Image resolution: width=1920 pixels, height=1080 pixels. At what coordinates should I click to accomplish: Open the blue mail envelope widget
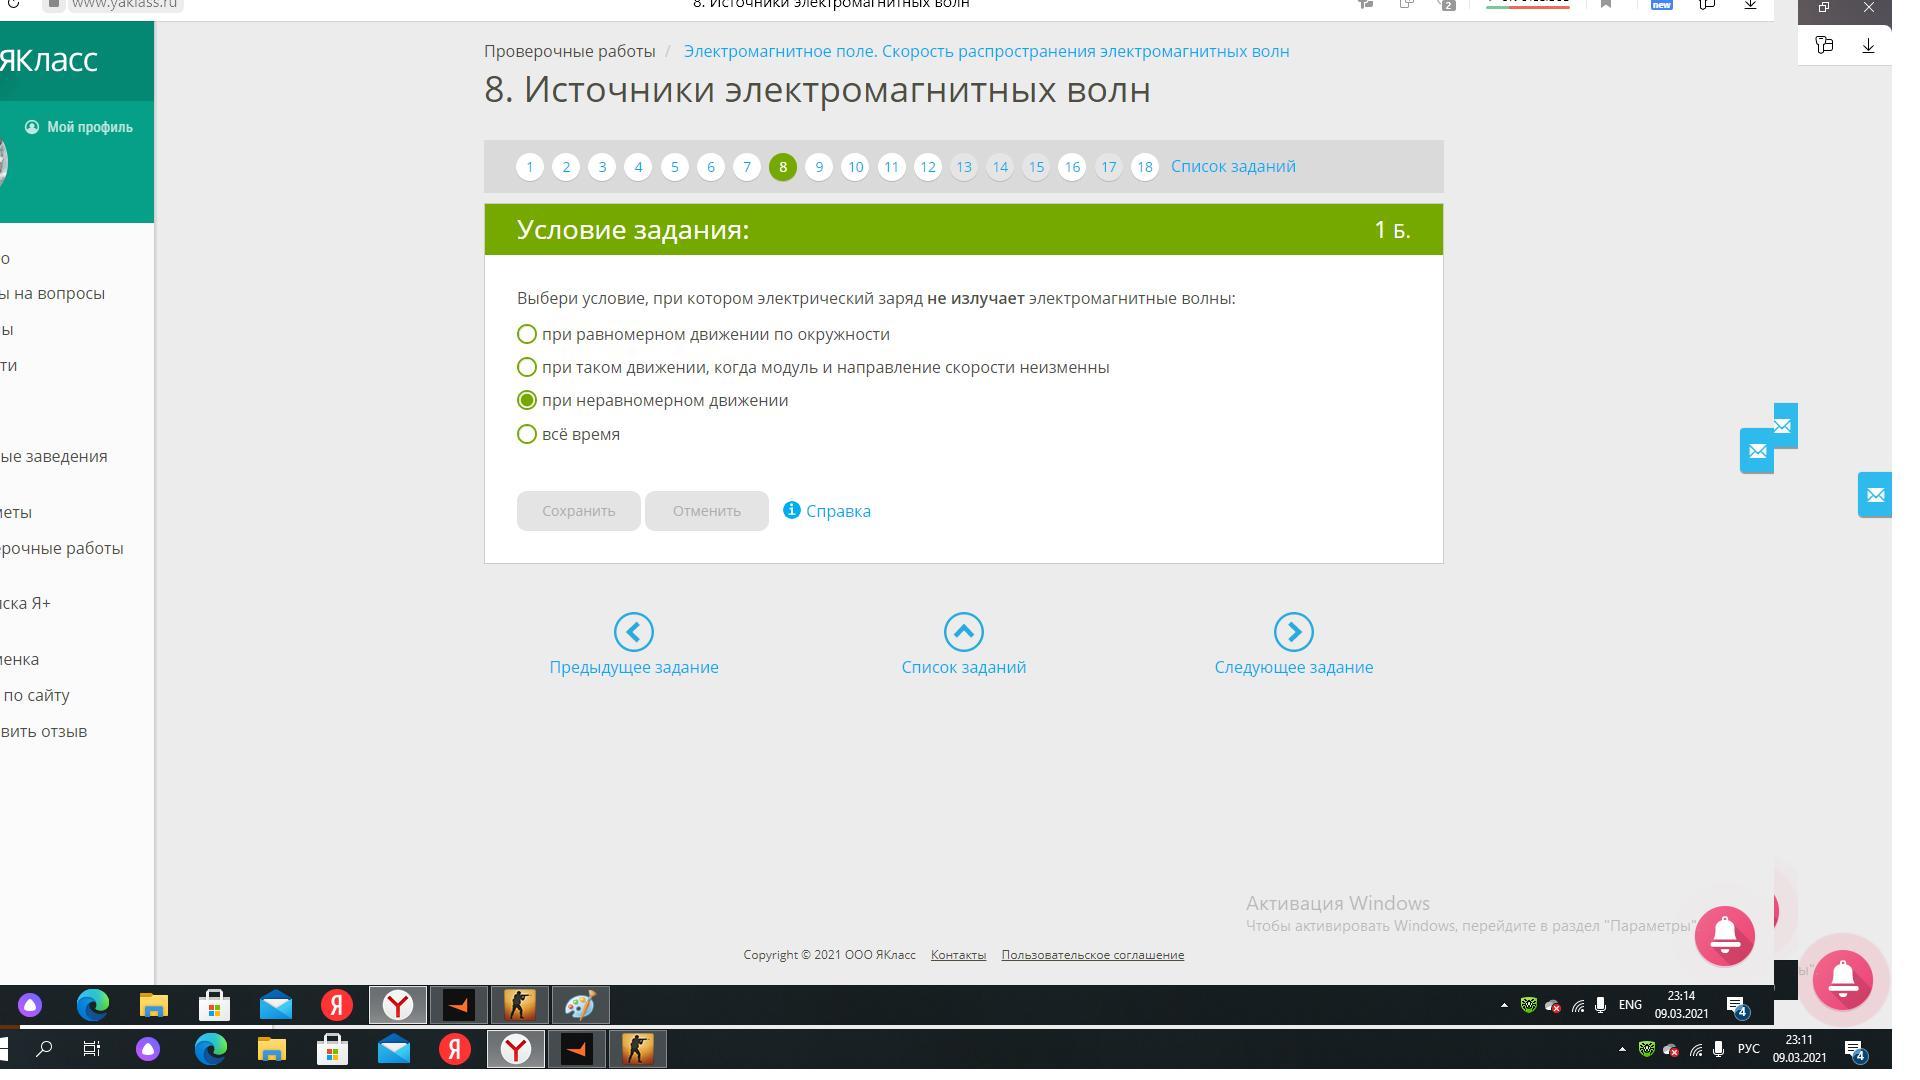(1874, 495)
